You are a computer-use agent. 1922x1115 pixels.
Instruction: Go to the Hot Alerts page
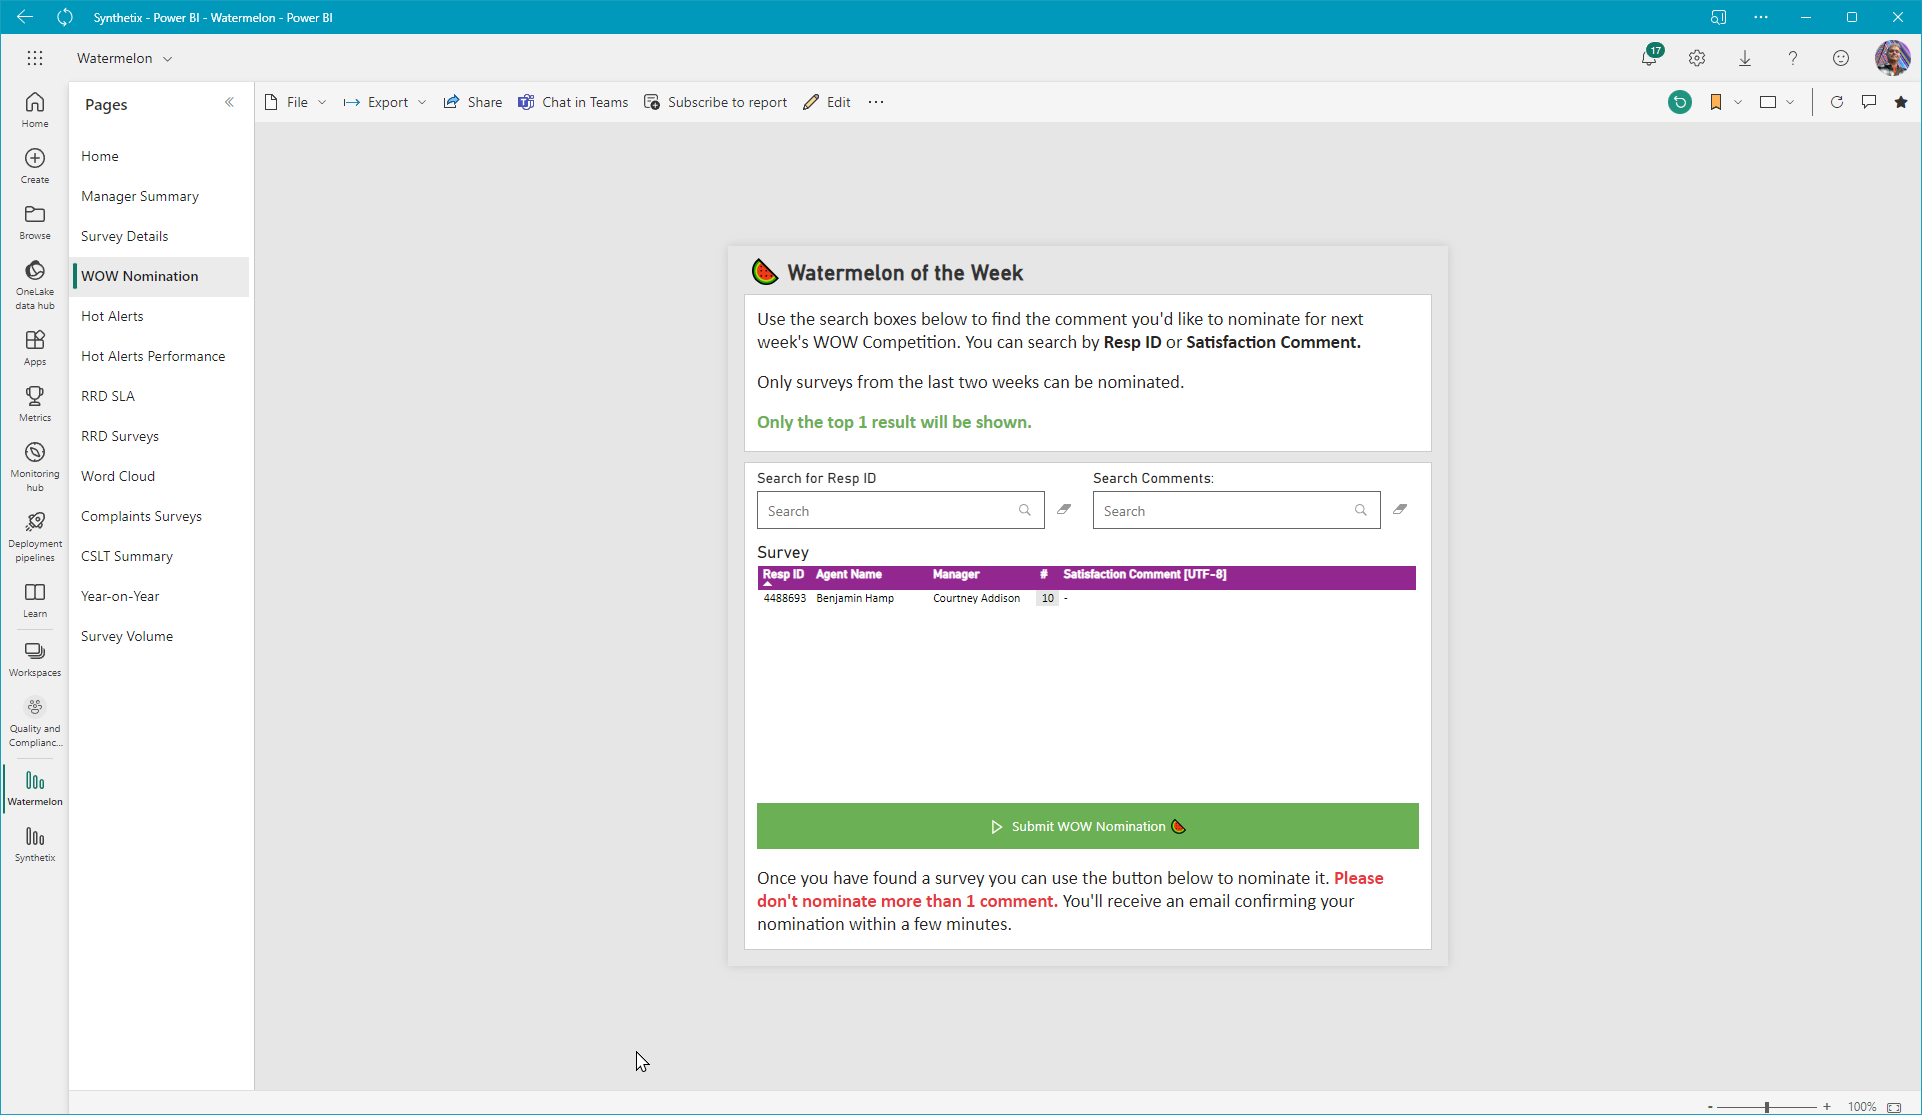(112, 316)
